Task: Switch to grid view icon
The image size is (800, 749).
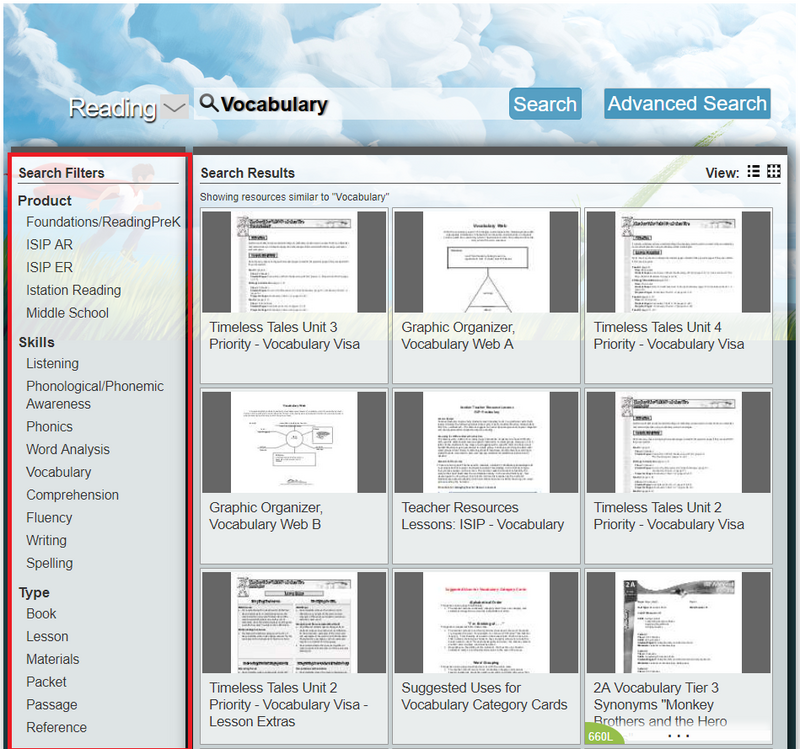Action: pos(773,171)
